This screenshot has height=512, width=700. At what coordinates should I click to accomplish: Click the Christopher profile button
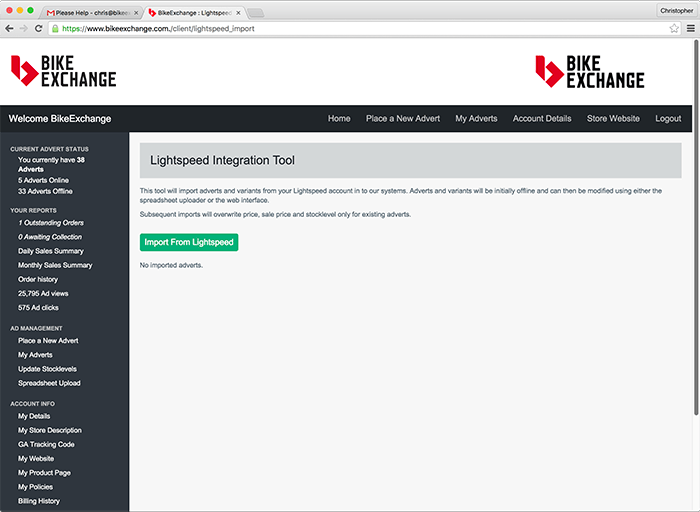click(x=676, y=10)
